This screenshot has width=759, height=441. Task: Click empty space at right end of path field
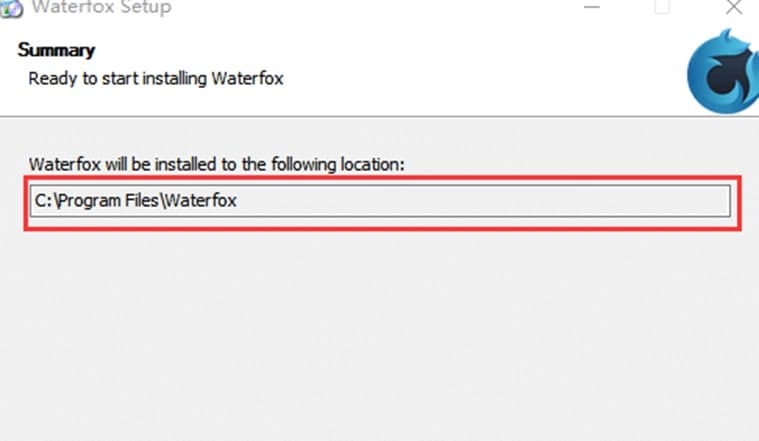[x=650, y=201]
